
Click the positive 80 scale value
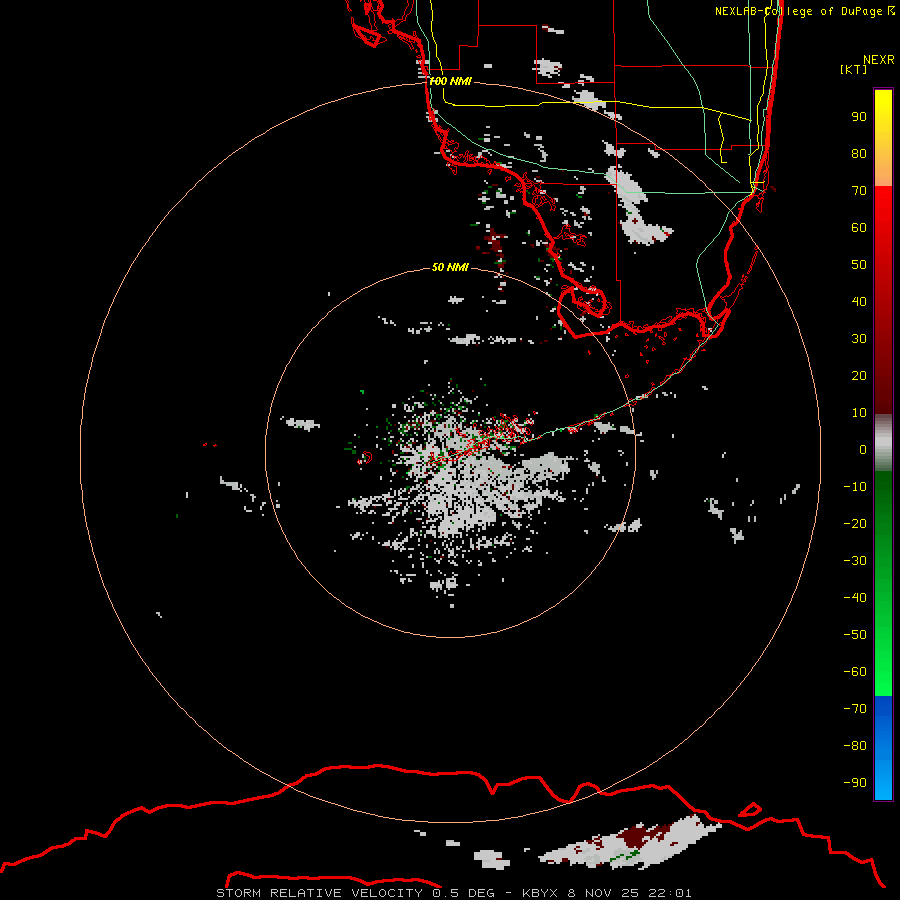(859, 154)
